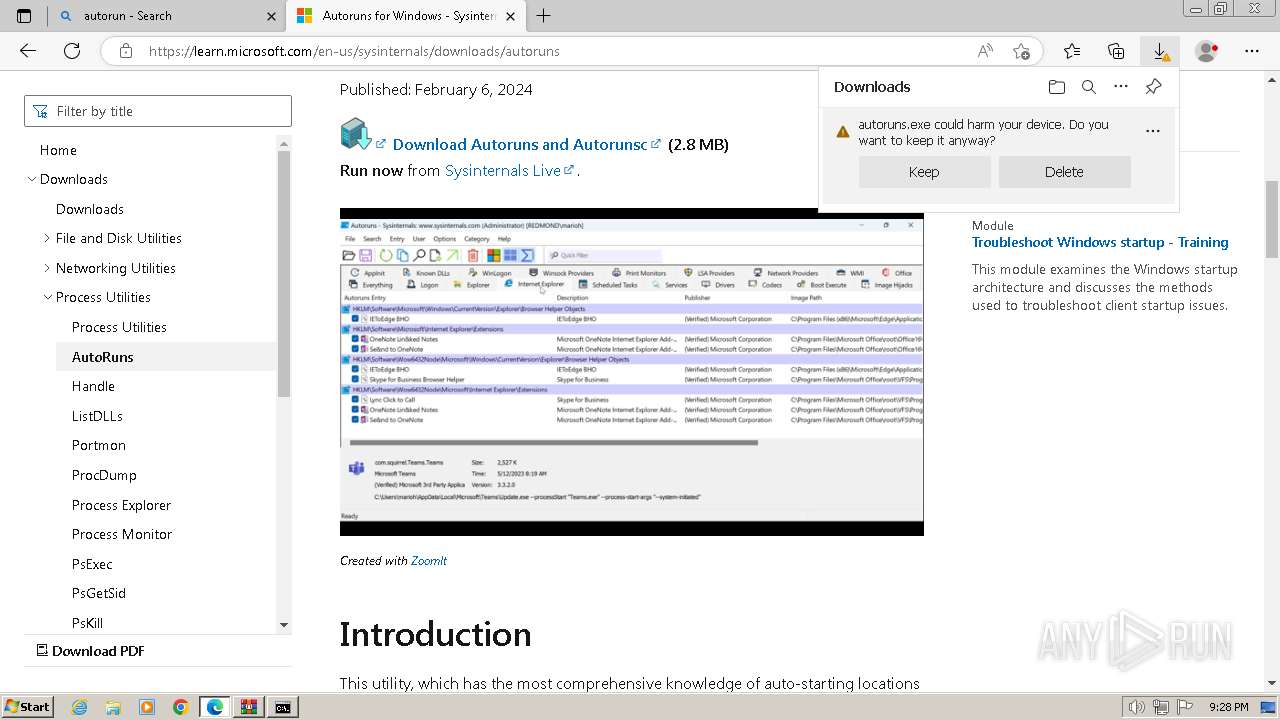Expand File and Disk Utilities
1280x720 pixels.
point(47,238)
